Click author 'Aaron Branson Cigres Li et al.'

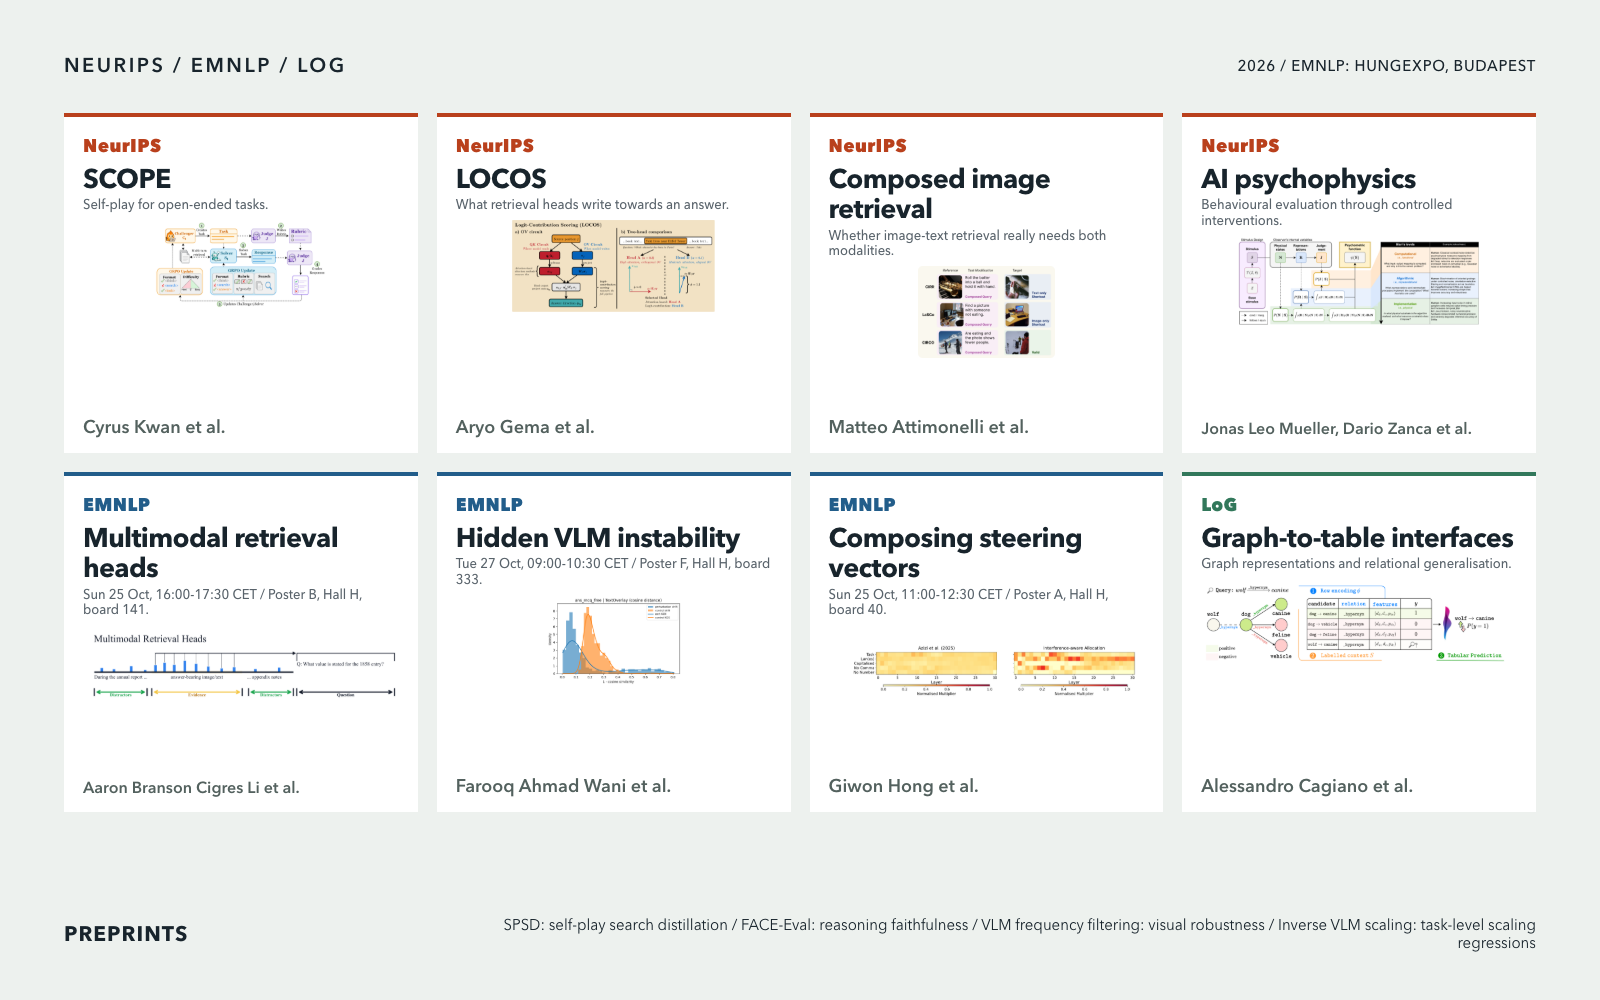coord(191,788)
